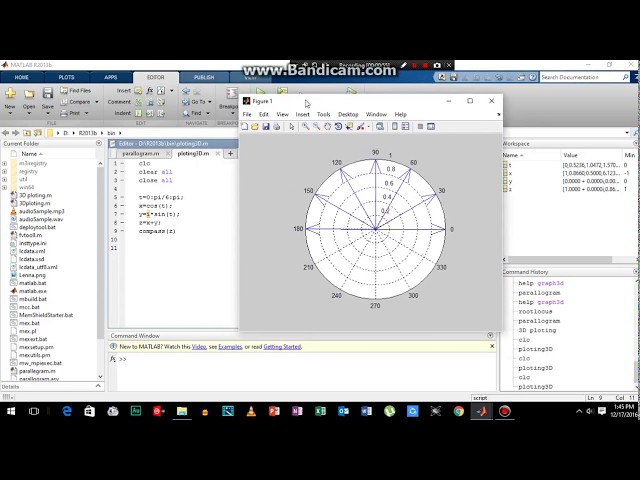Toggle Data Cursor tool in Figure 1
The width and height of the screenshot is (640, 480).
[x=349, y=127]
